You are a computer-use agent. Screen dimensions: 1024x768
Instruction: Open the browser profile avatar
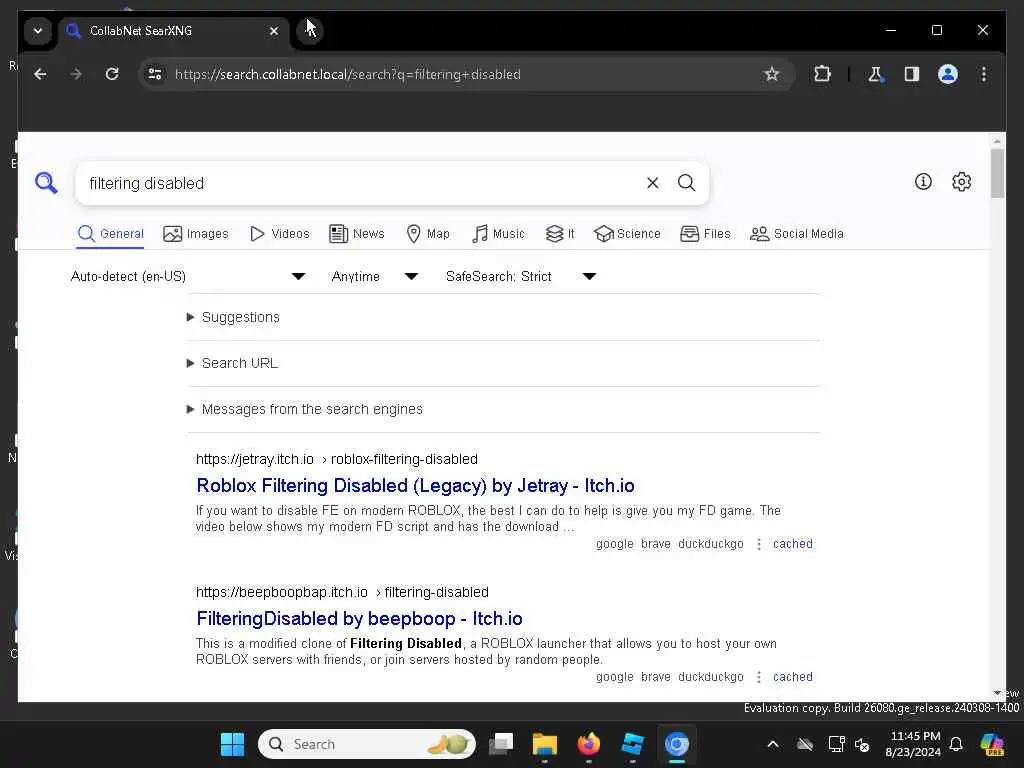click(948, 74)
